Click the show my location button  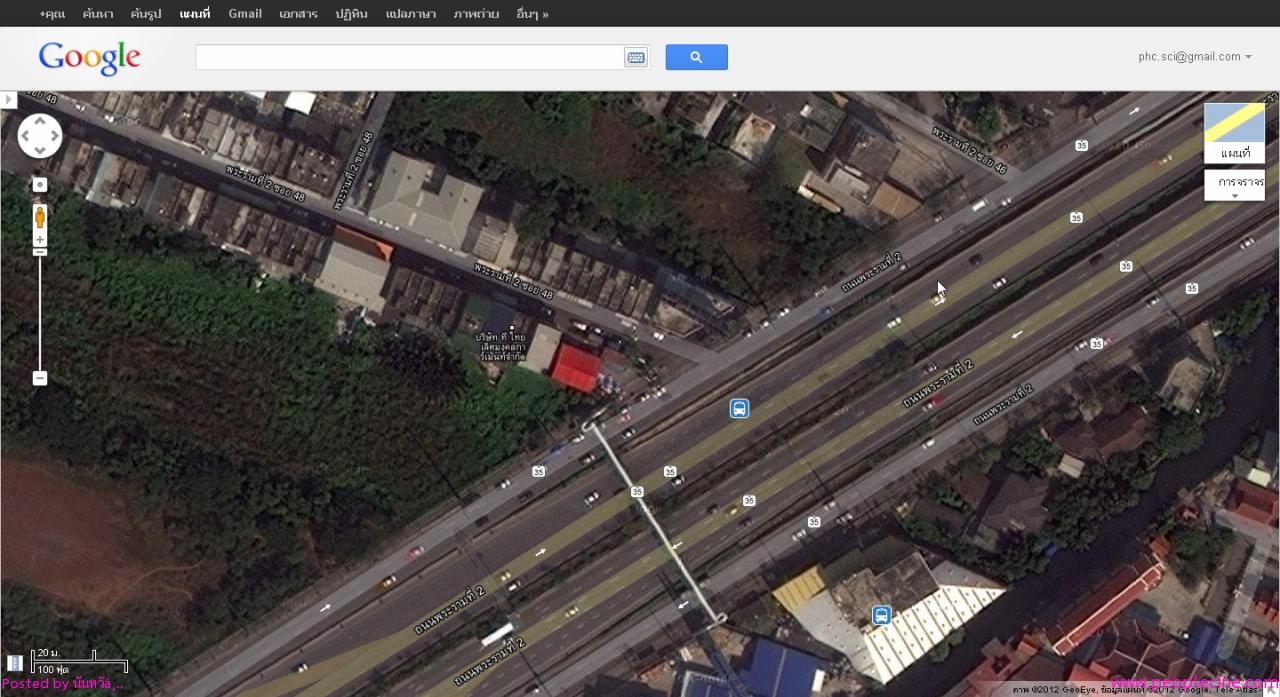click(x=40, y=185)
